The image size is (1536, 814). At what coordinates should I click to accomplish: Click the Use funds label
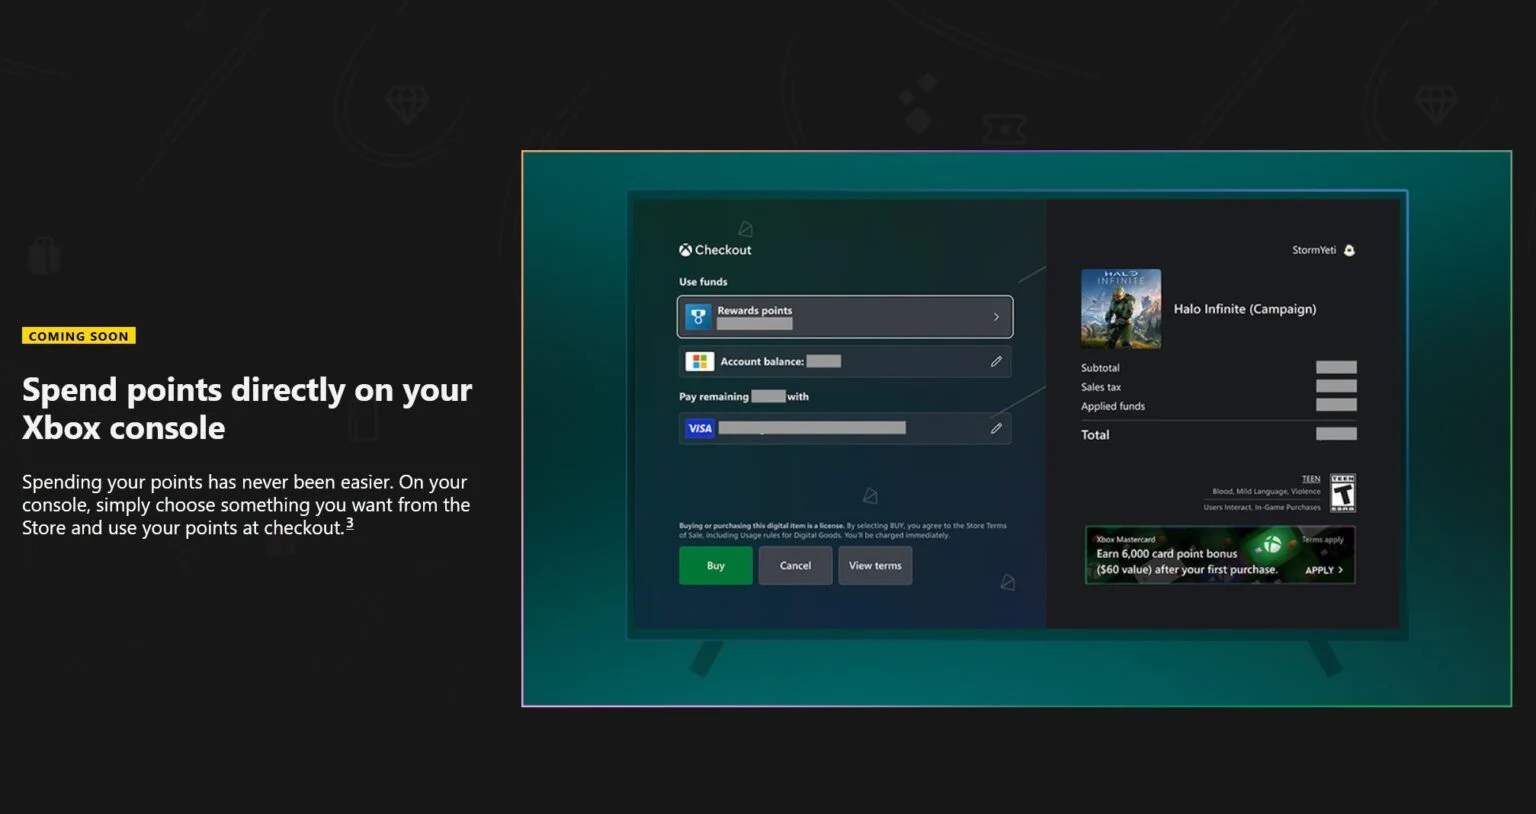(703, 282)
